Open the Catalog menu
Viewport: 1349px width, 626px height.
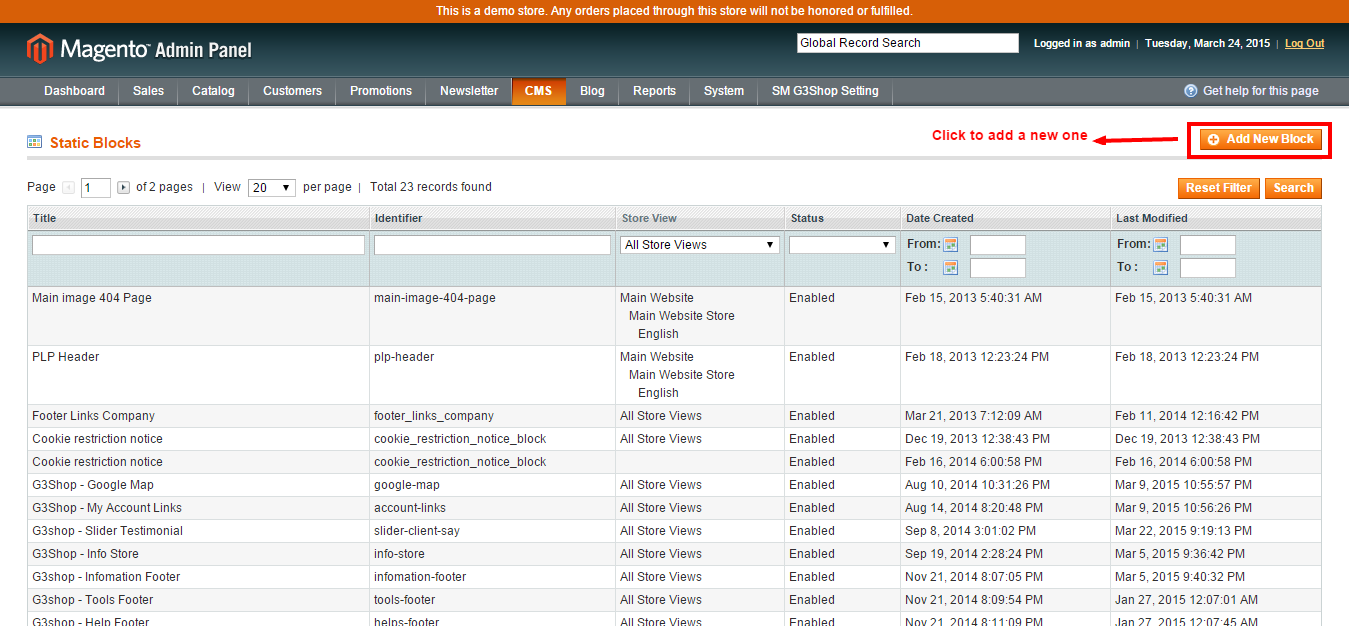pos(213,91)
